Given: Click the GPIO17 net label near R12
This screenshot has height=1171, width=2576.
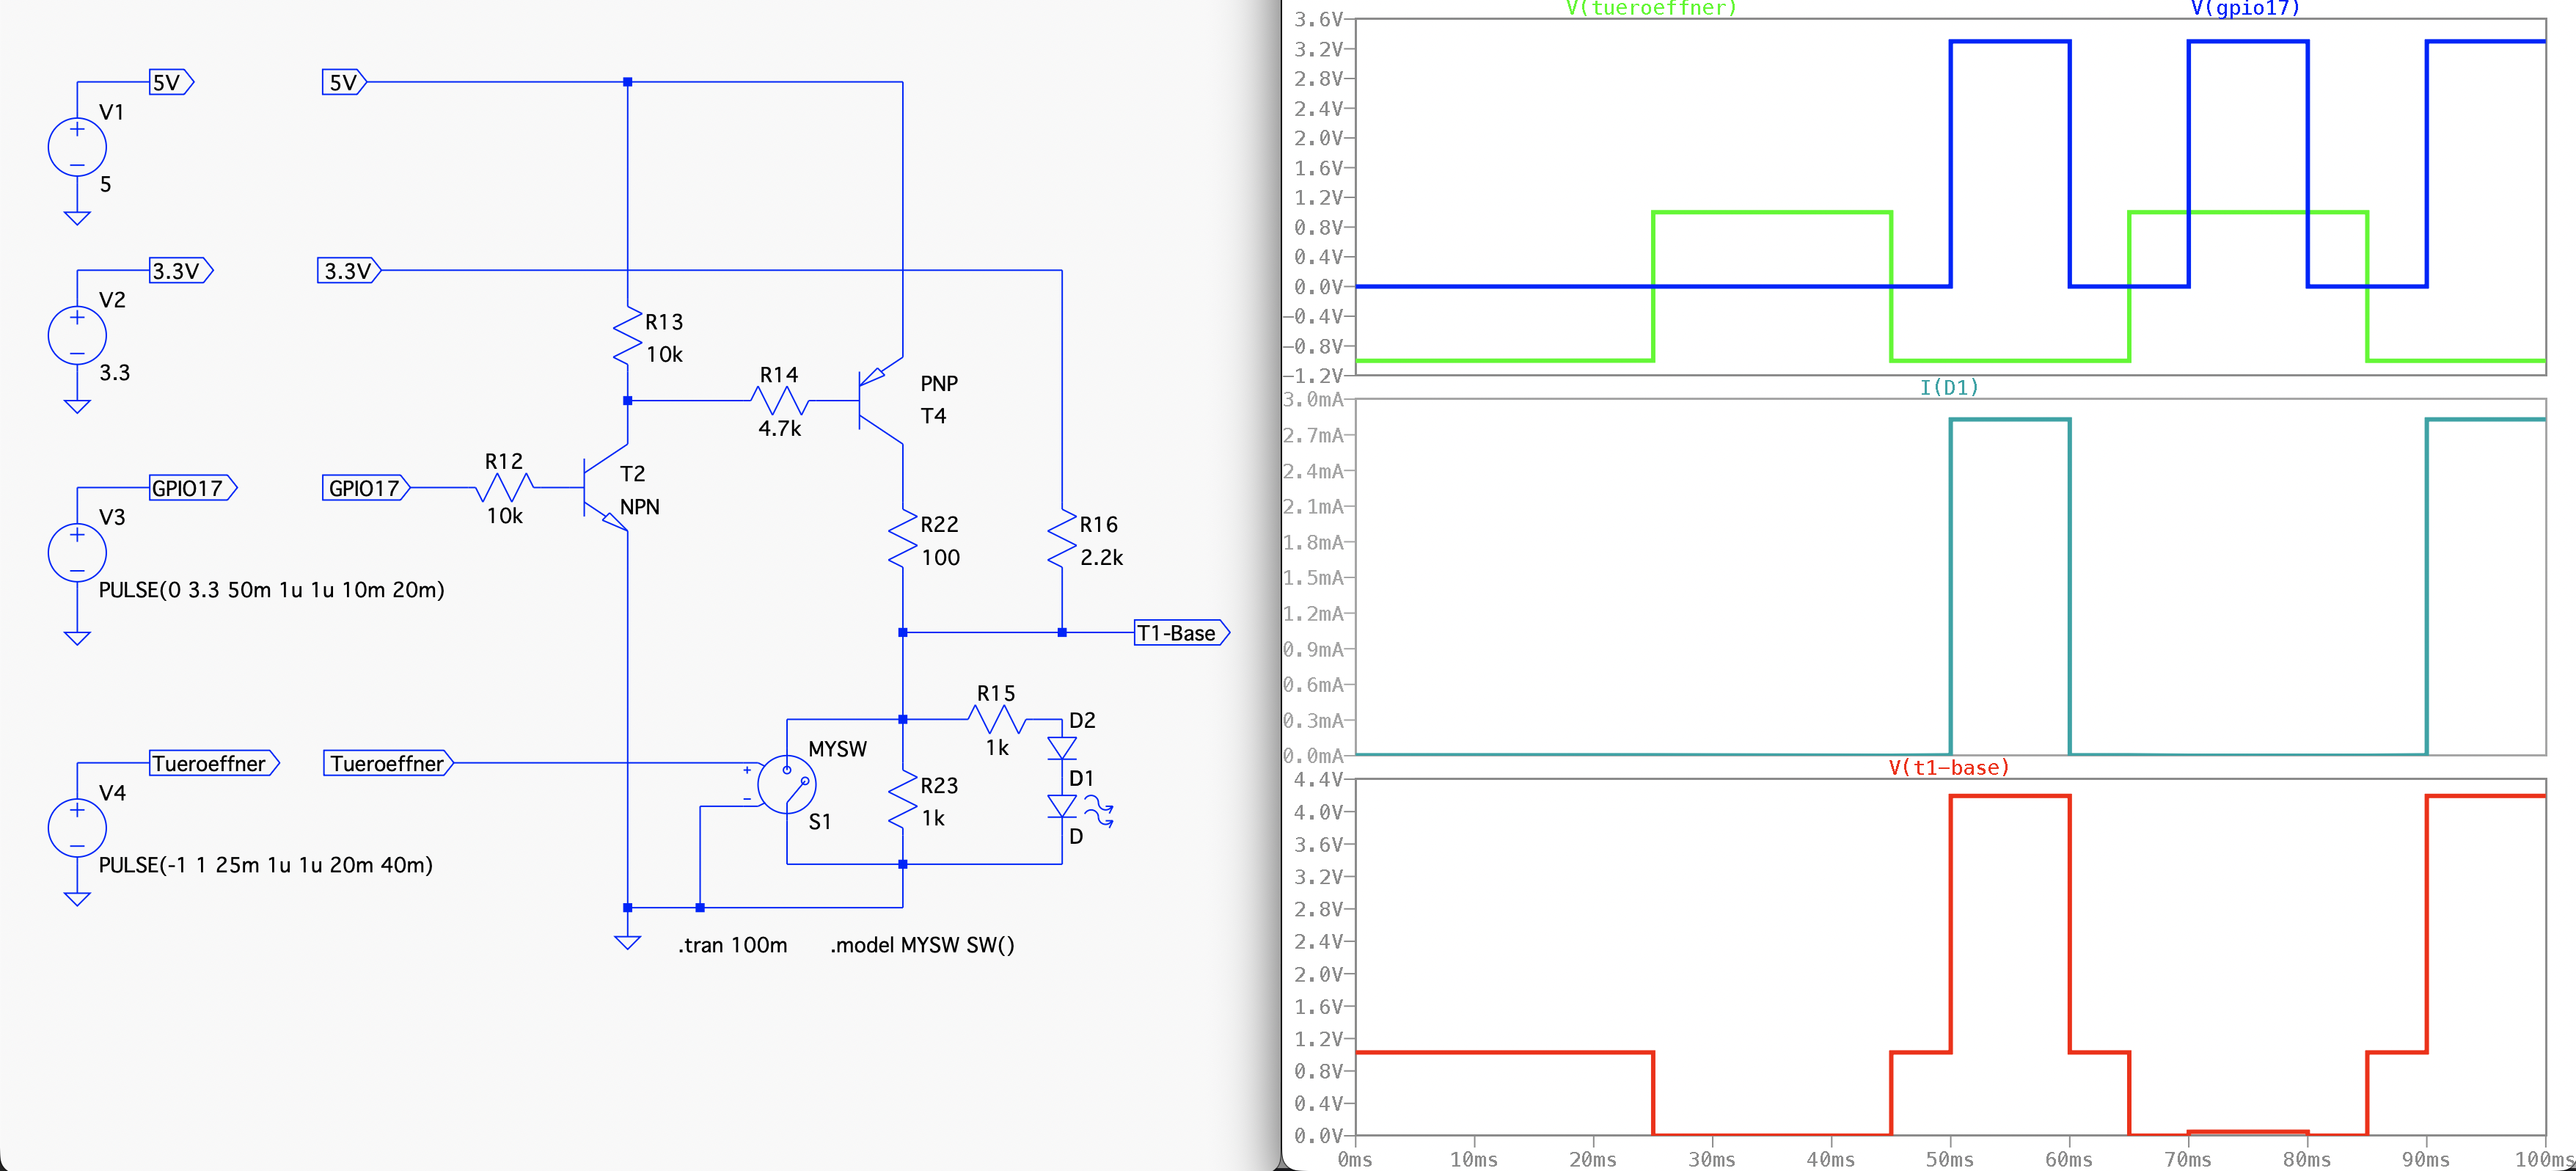Looking at the screenshot, I should tap(365, 488).
